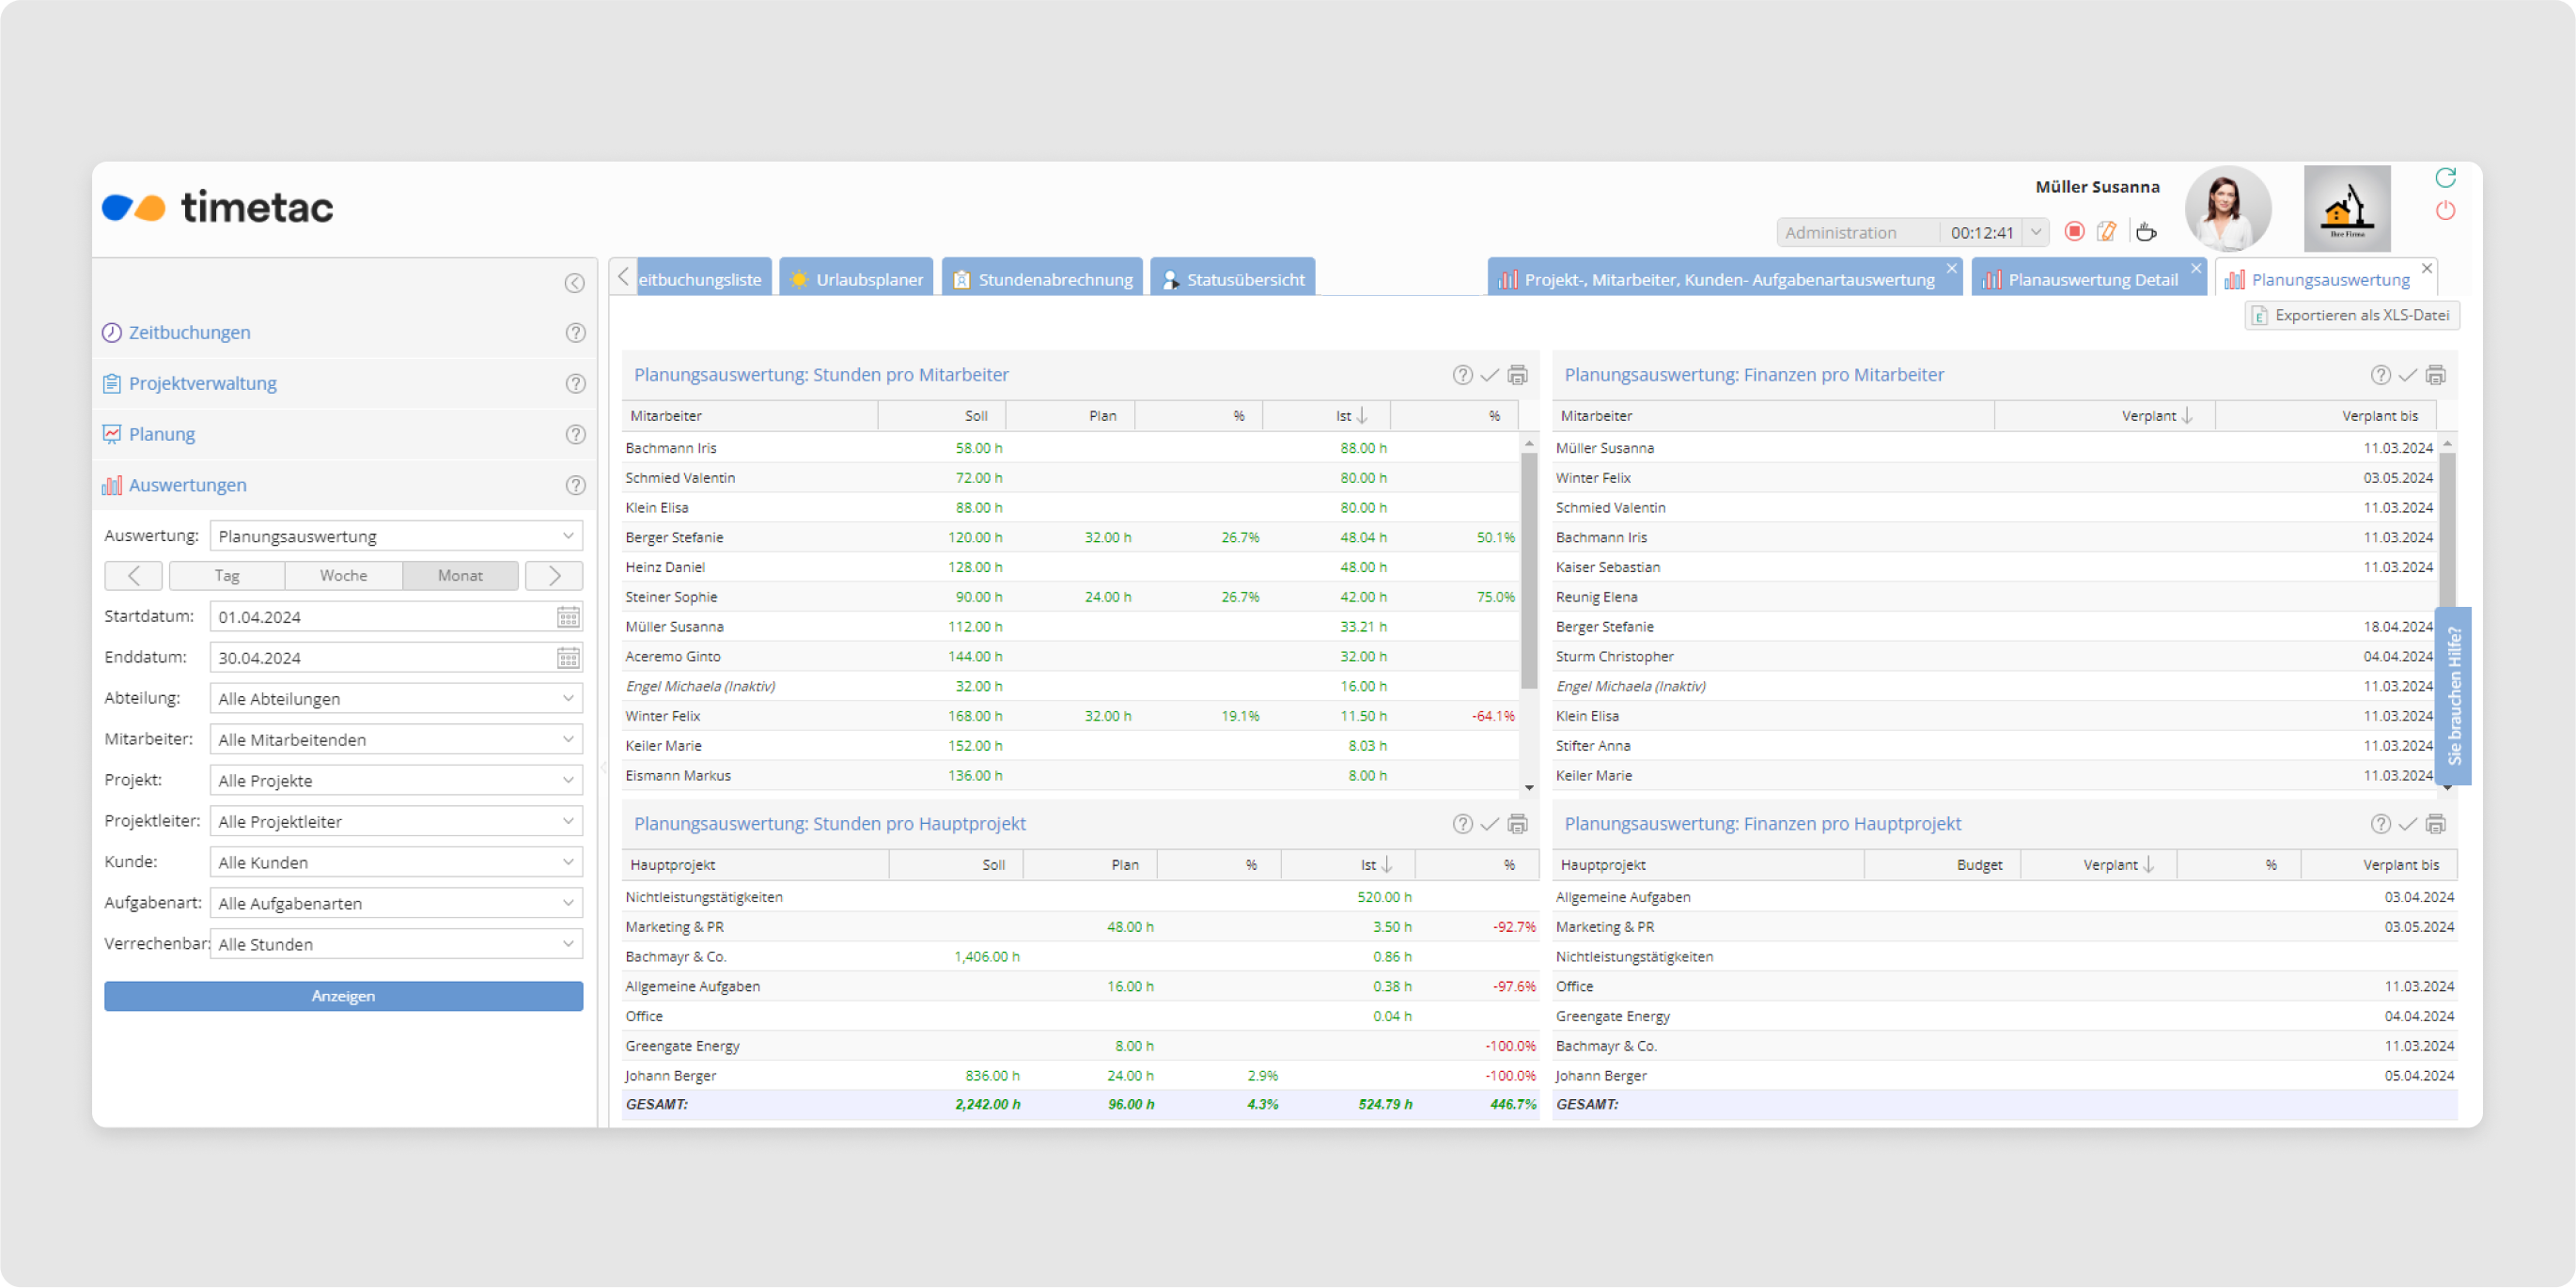Click the Anzeigen button
The height and width of the screenshot is (1288, 2576).
343,996
